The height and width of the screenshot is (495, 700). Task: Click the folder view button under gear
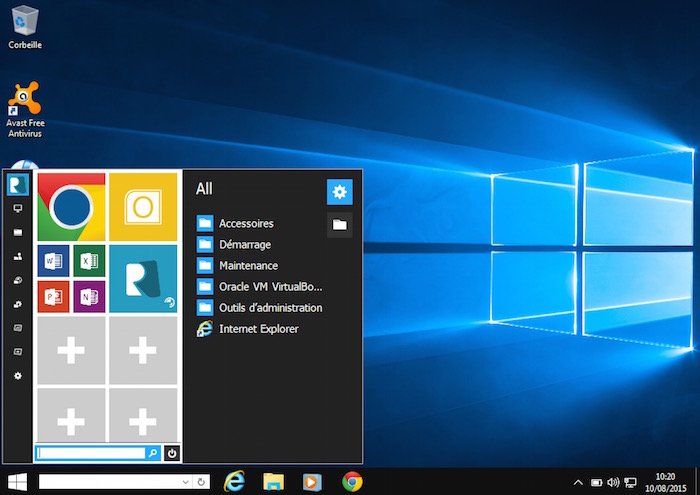[339, 225]
